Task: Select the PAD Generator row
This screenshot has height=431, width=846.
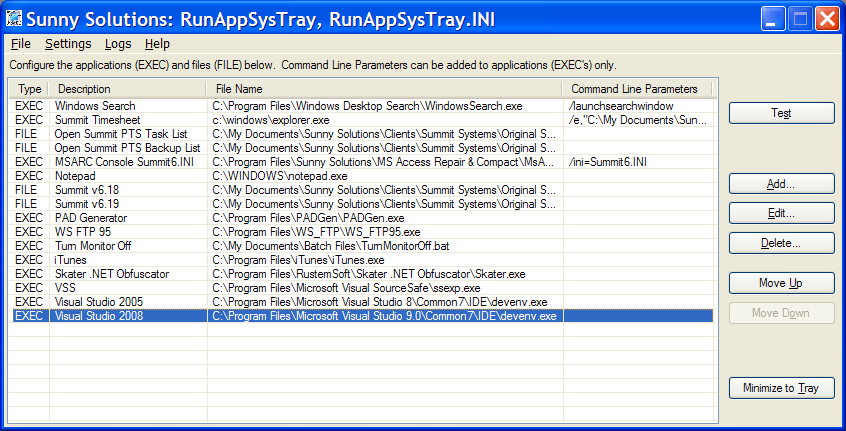Action: point(363,218)
